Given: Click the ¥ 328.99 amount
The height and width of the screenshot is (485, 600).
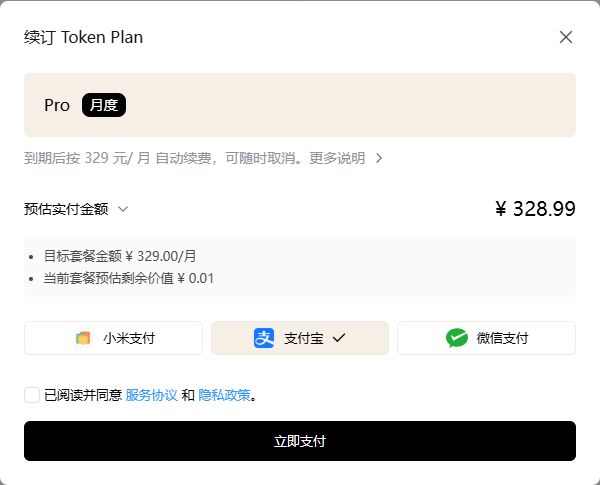Looking at the screenshot, I should pos(535,209).
